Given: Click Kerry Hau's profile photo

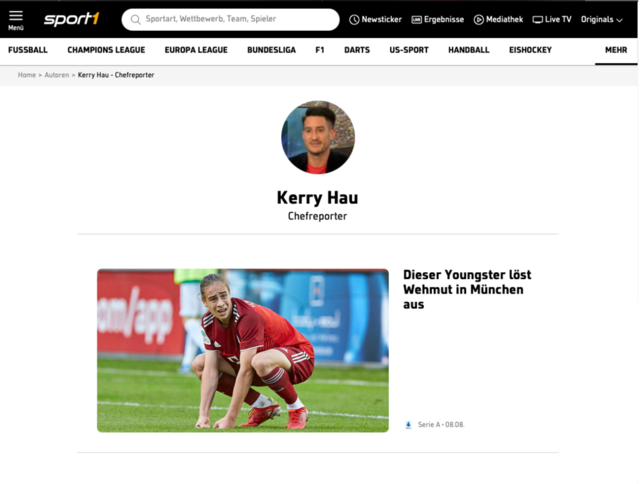Looking at the screenshot, I should click(318, 137).
